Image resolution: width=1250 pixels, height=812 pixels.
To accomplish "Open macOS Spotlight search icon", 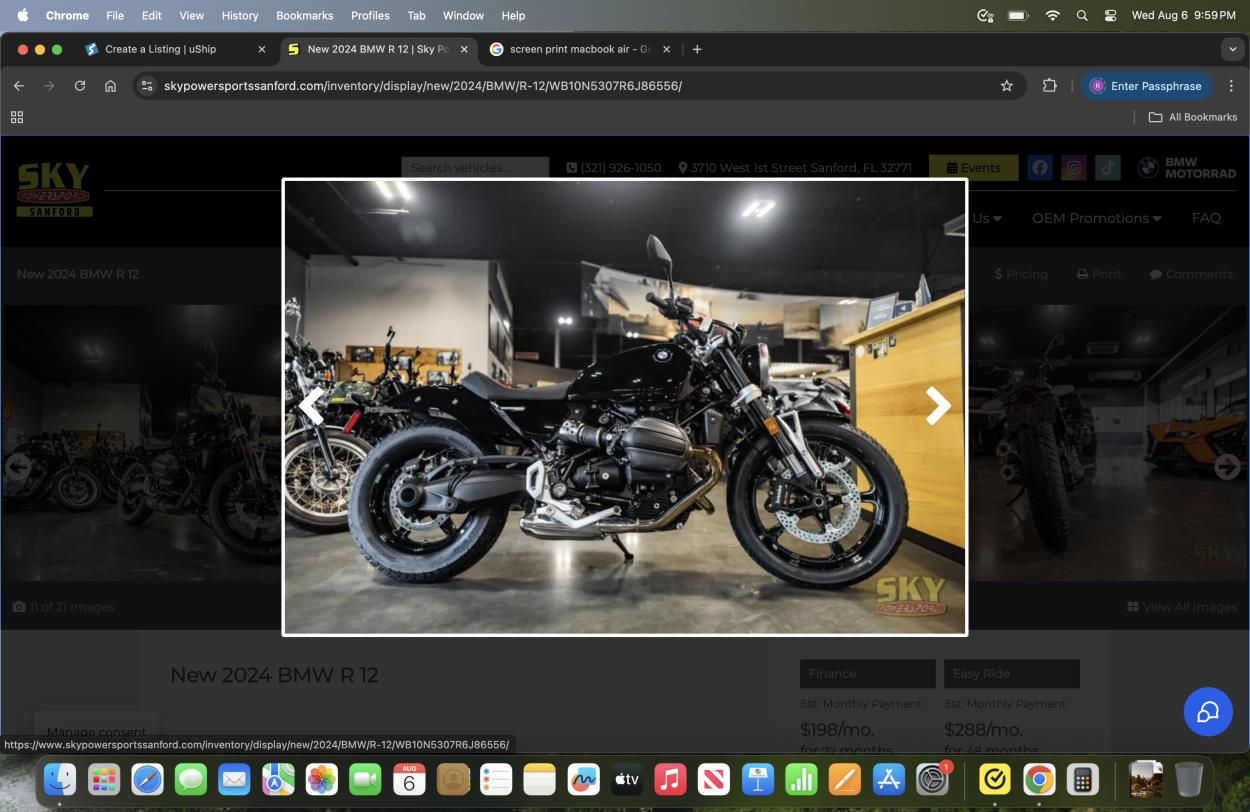I will click(x=1082, y=16).
